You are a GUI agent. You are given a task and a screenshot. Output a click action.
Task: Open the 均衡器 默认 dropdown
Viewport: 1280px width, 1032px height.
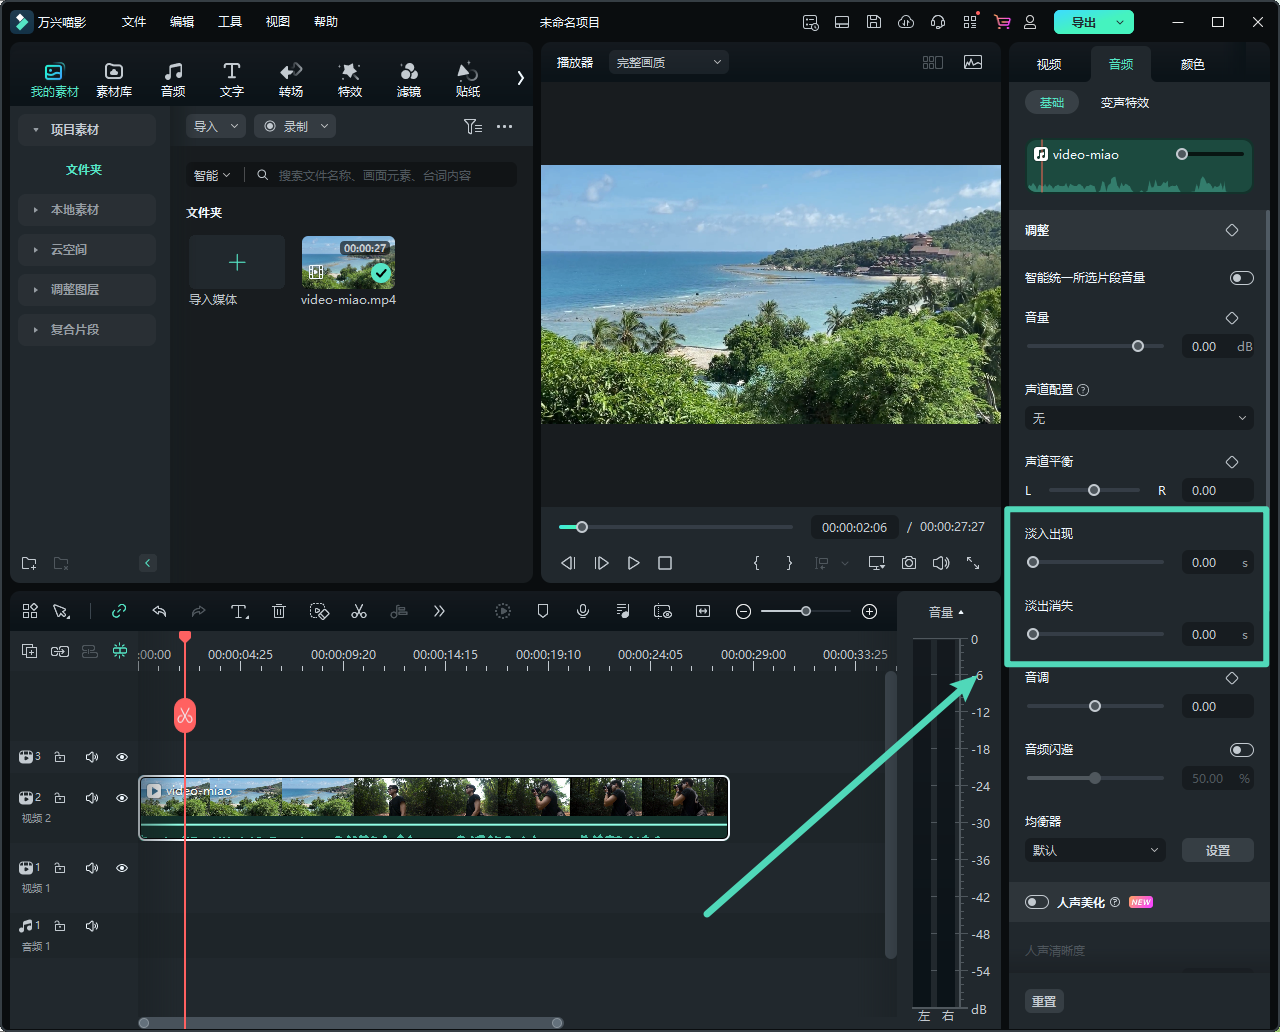point(1095,850)
